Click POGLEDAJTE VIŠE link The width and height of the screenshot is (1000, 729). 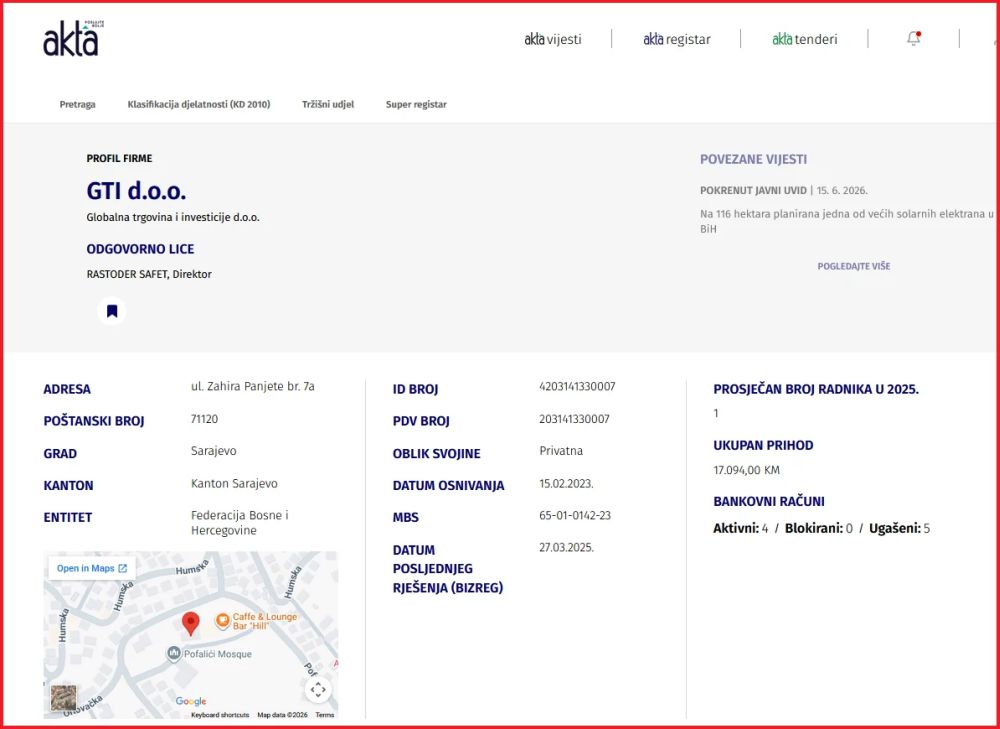854,266
